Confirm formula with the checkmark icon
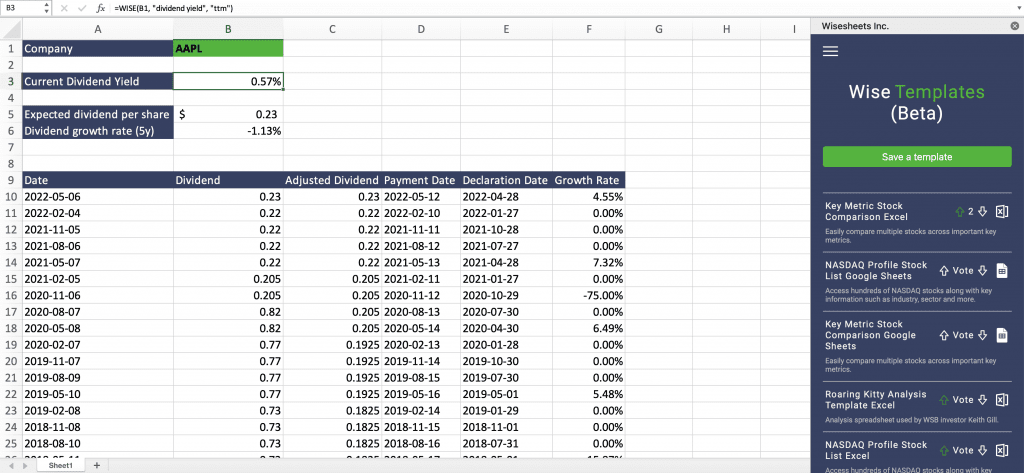This screenshot has width=1024, height=473. tap(81, 8)
